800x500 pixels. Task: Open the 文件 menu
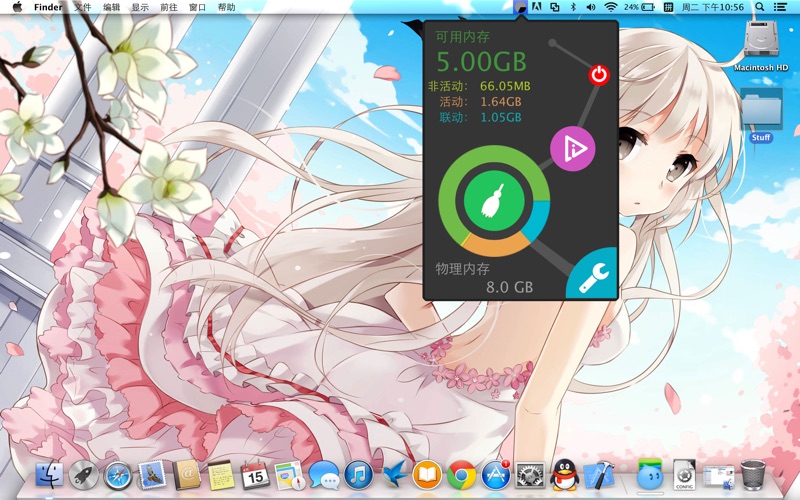pos(82,7)
